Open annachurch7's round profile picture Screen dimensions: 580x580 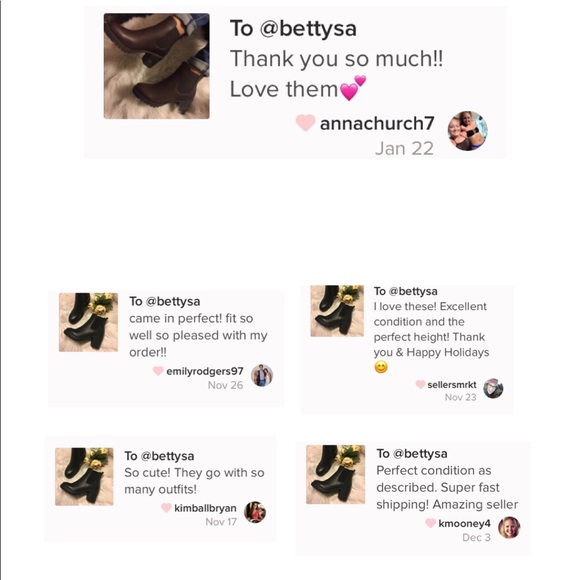point(468,131)
